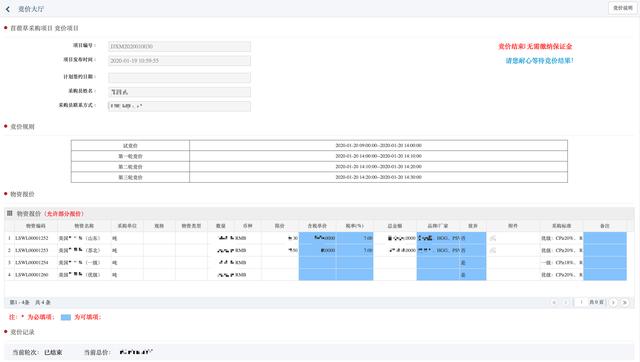Click blue 税率 cell in row 4
This screenshot has width=640, height=362.
click(355, 275)
